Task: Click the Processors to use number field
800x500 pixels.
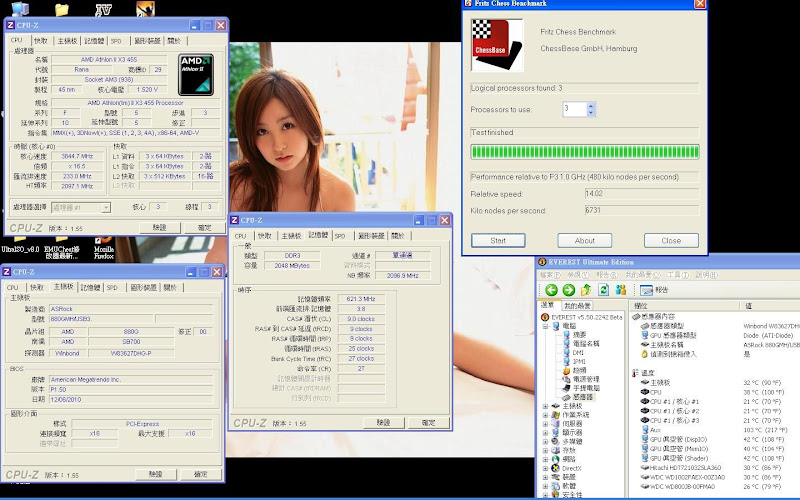Action: pyautogui.click(x=574, y=109)
